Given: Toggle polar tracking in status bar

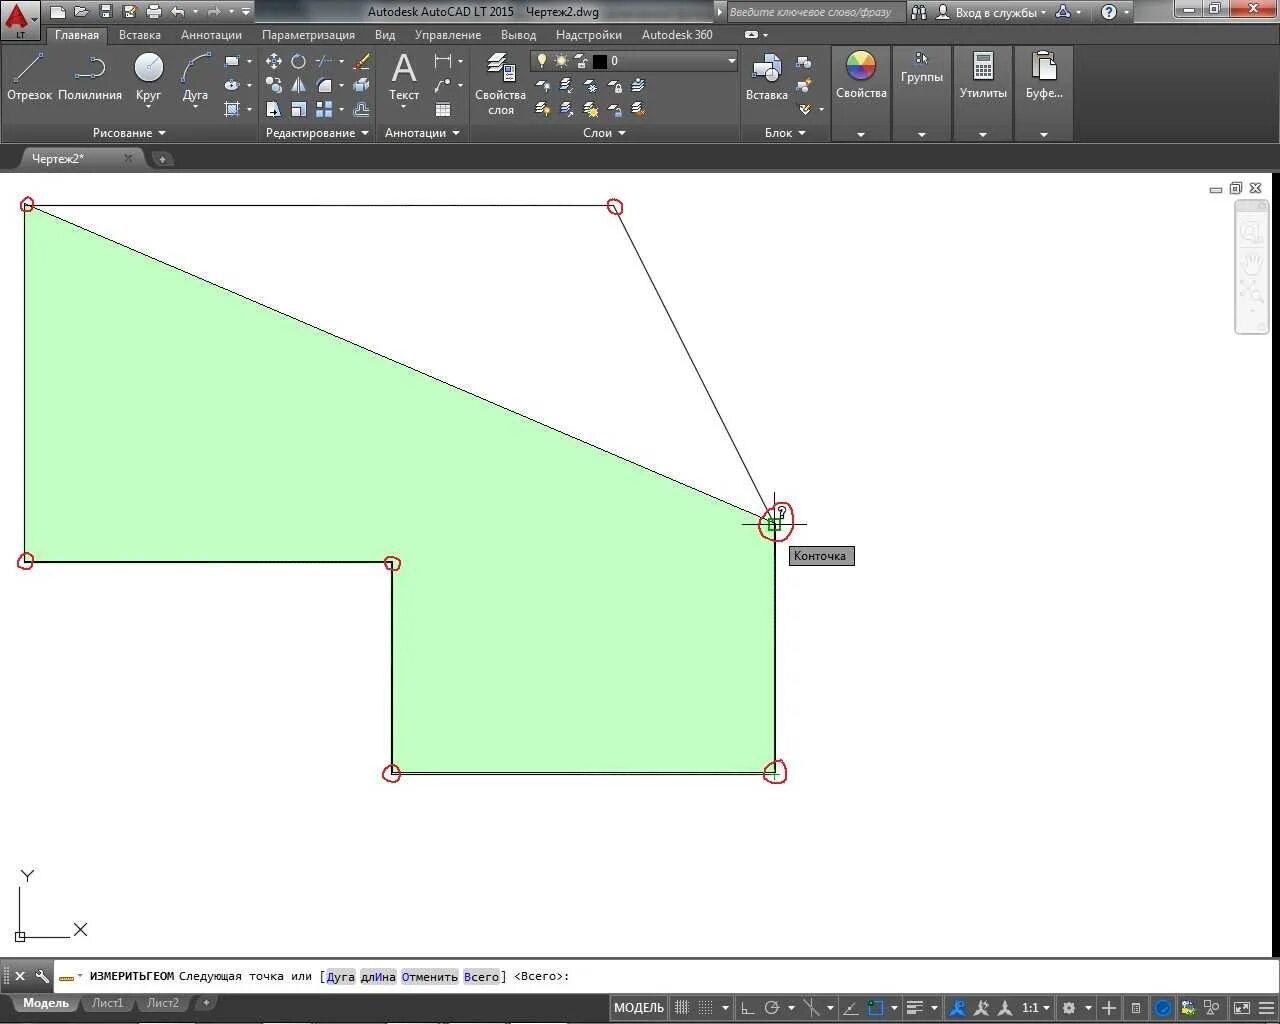Looking at the screenshot, I should point(772,1008).
